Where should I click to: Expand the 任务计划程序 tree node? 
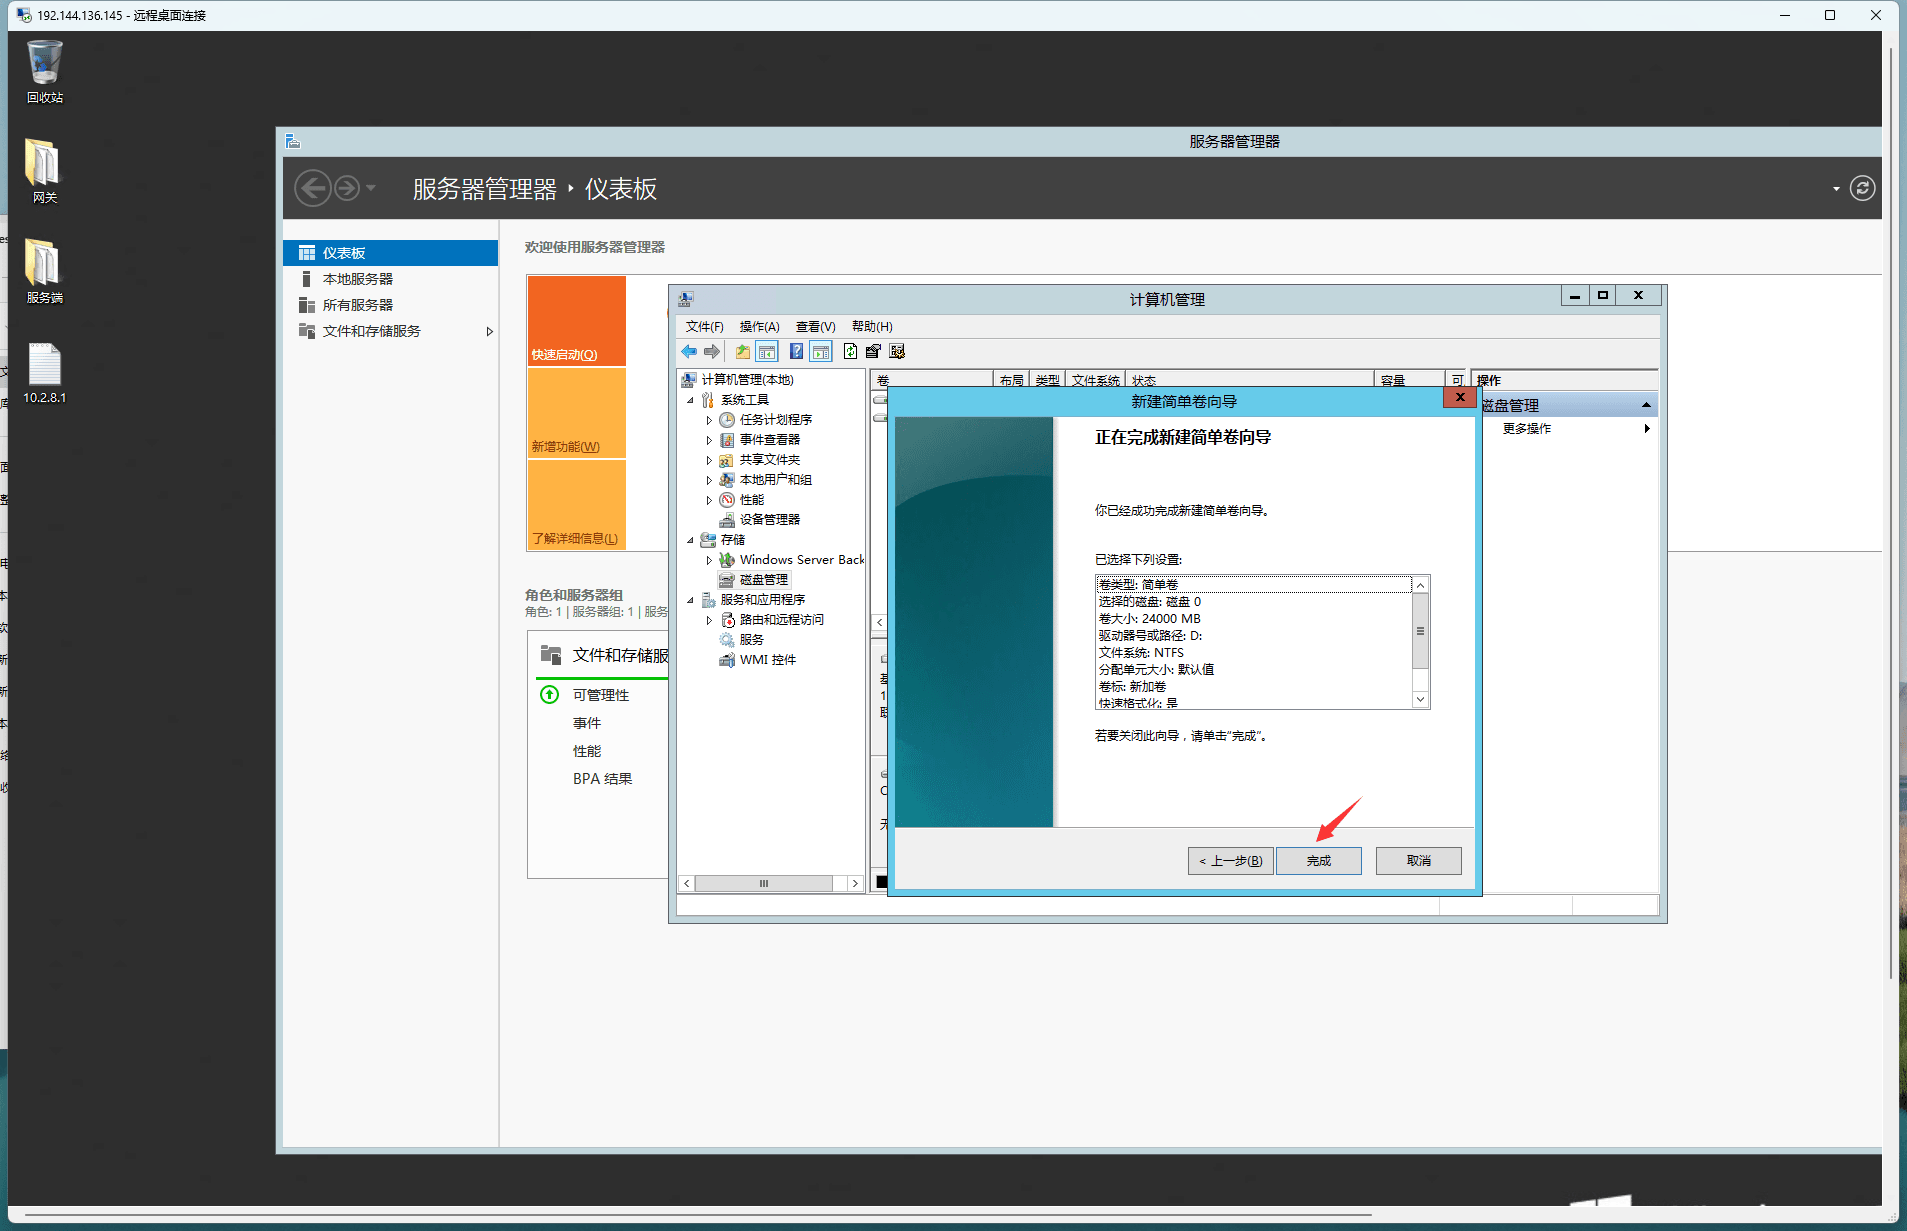point(709,420)
